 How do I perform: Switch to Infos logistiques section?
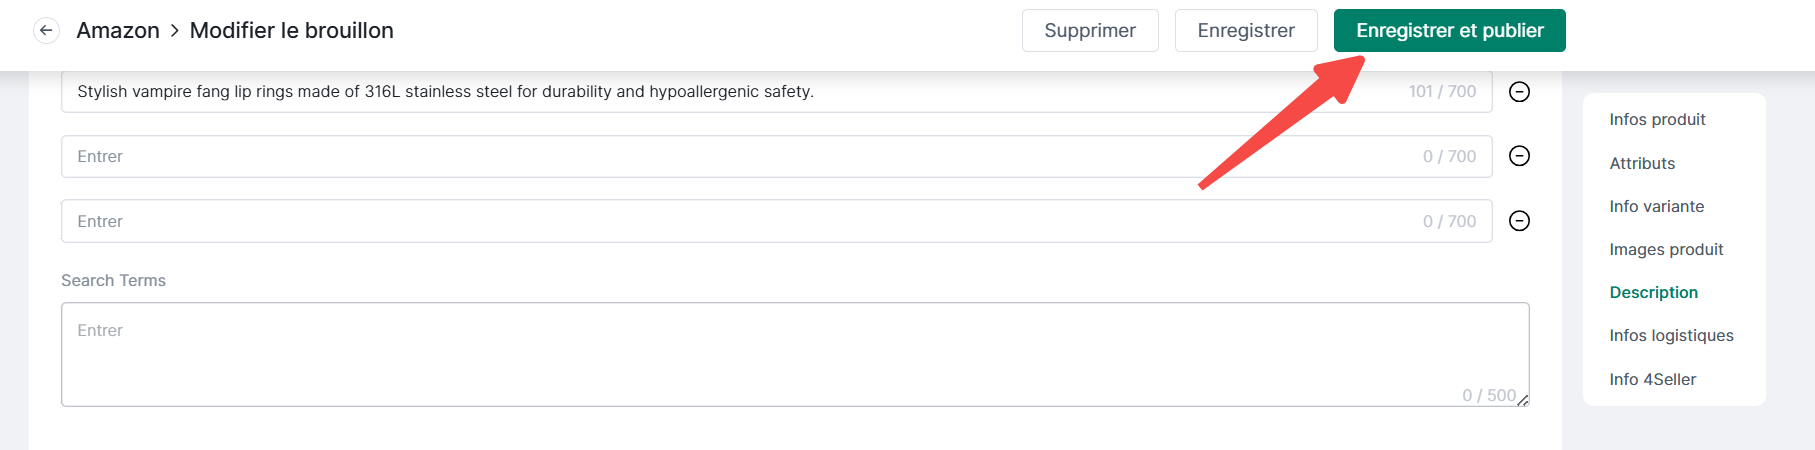pos(1671,335)
